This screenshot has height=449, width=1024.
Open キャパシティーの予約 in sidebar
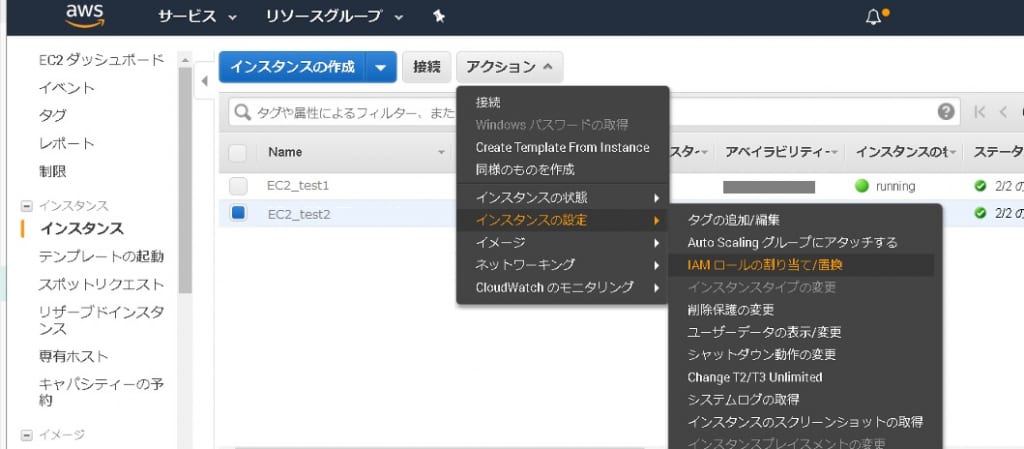[101, 392]
